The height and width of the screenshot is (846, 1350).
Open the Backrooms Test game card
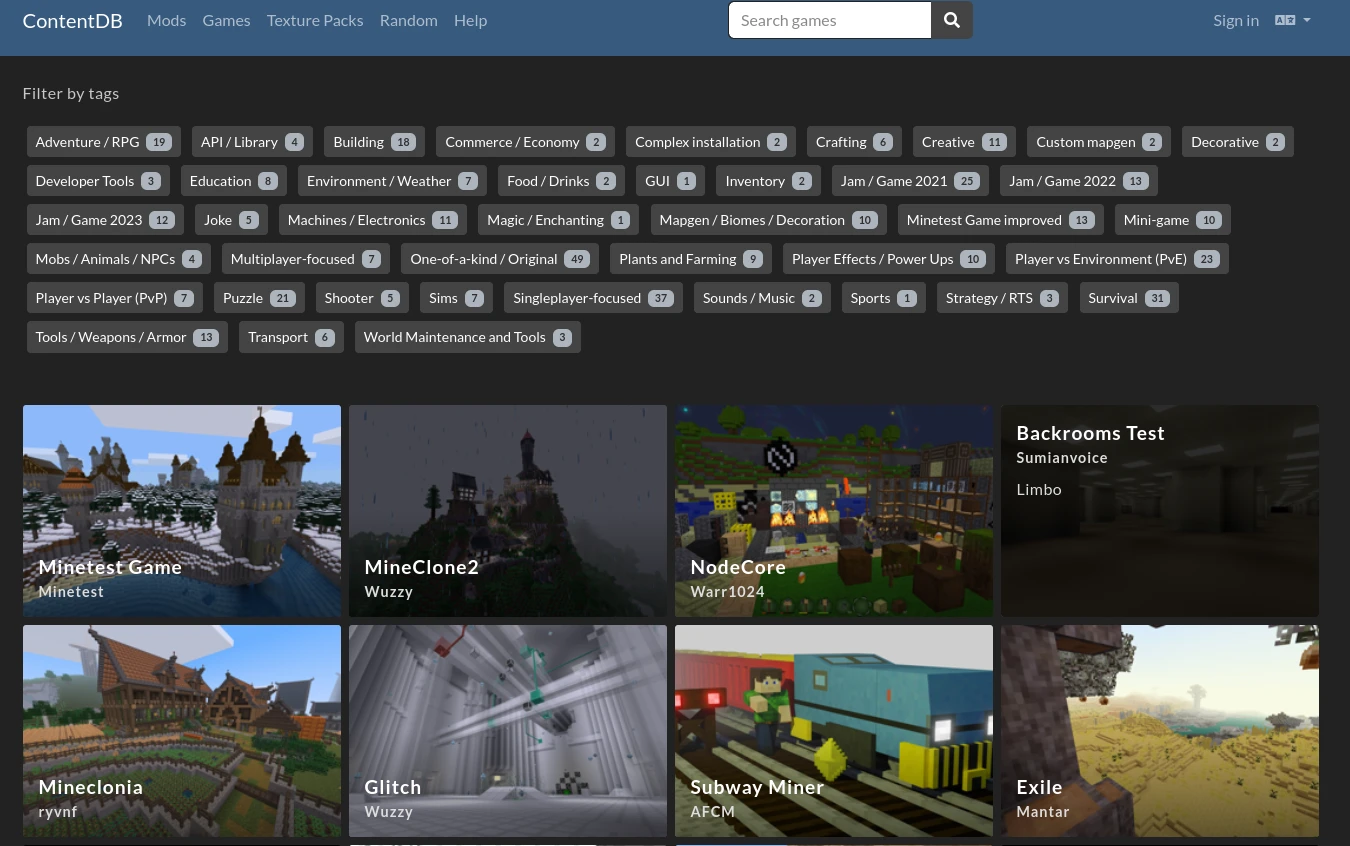tap(1160, 510)
